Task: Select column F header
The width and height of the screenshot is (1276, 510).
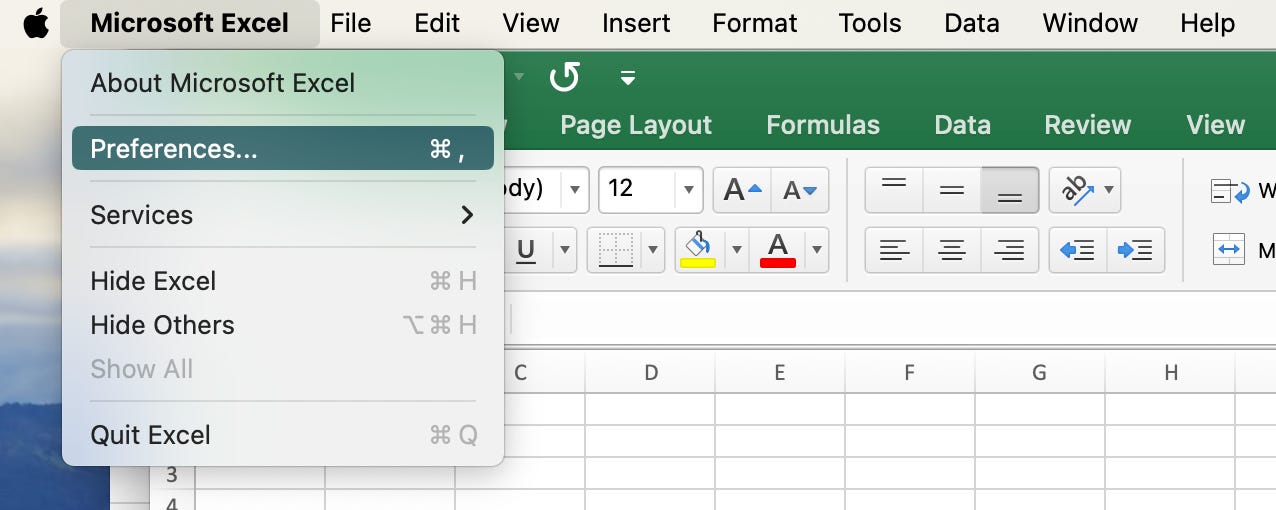Action: point(910,373)
